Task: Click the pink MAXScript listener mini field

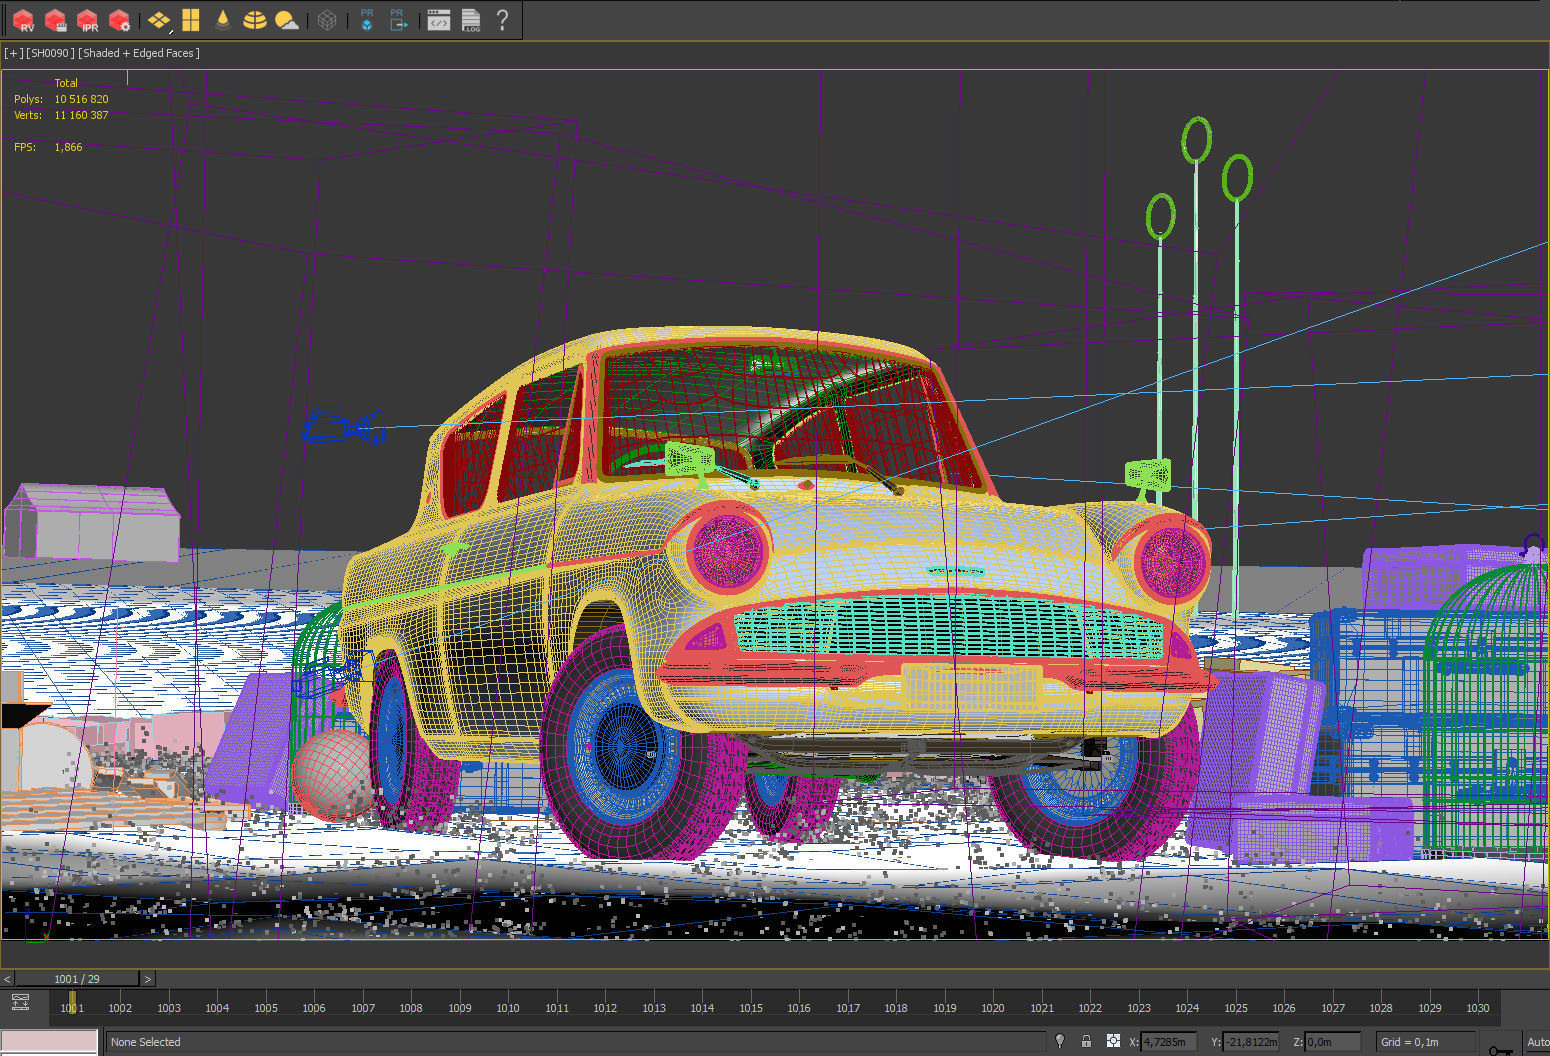Action: point(49,1042)
